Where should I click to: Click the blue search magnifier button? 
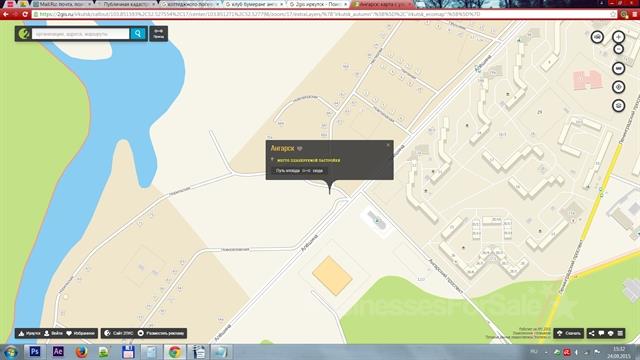point(138,33)
